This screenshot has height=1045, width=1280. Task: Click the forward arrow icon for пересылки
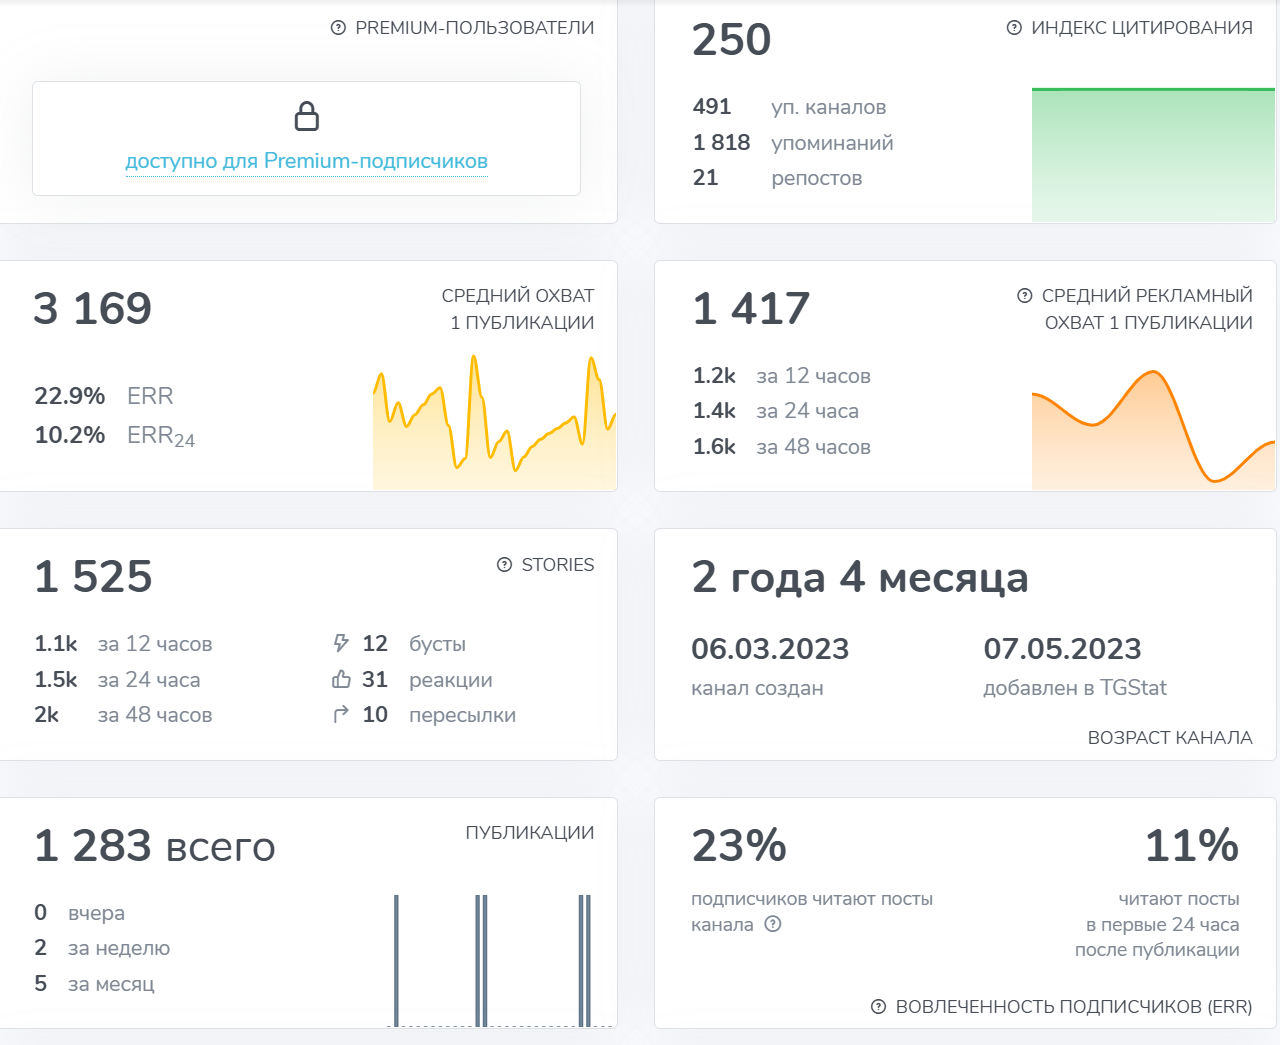[341, 714]
